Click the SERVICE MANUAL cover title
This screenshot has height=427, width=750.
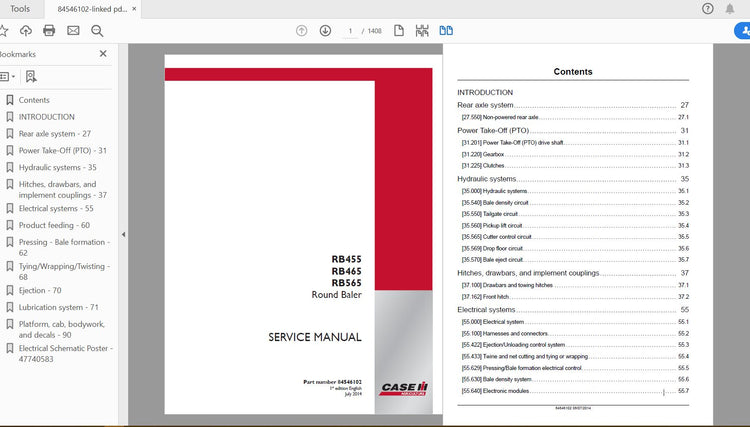click(315, 337)
